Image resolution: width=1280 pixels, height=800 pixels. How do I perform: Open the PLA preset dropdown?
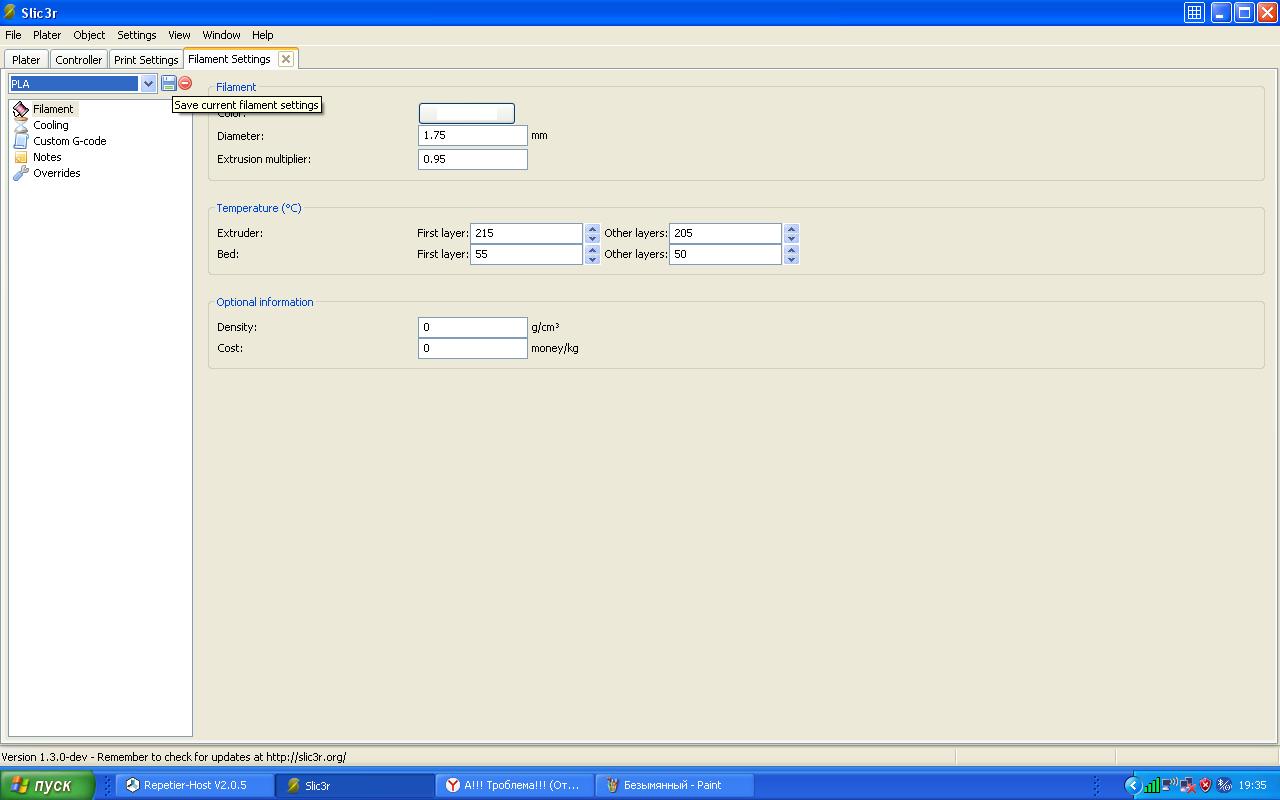[x=148, y=84]
